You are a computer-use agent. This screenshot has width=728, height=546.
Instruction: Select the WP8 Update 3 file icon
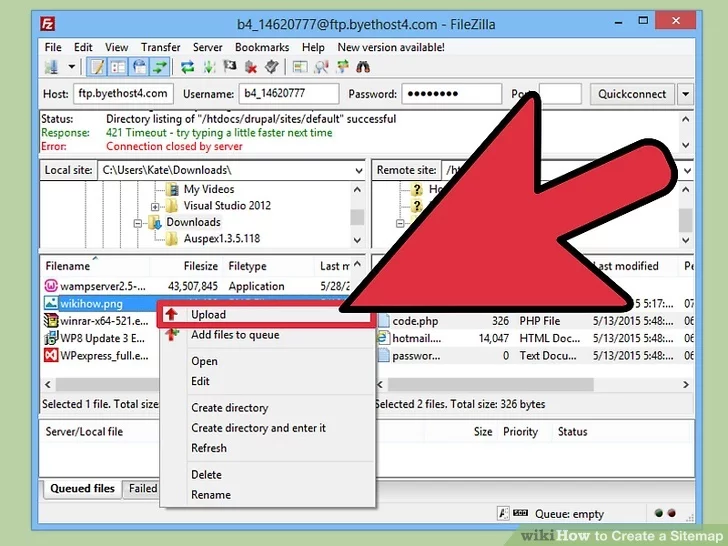[x=51, y=338]
